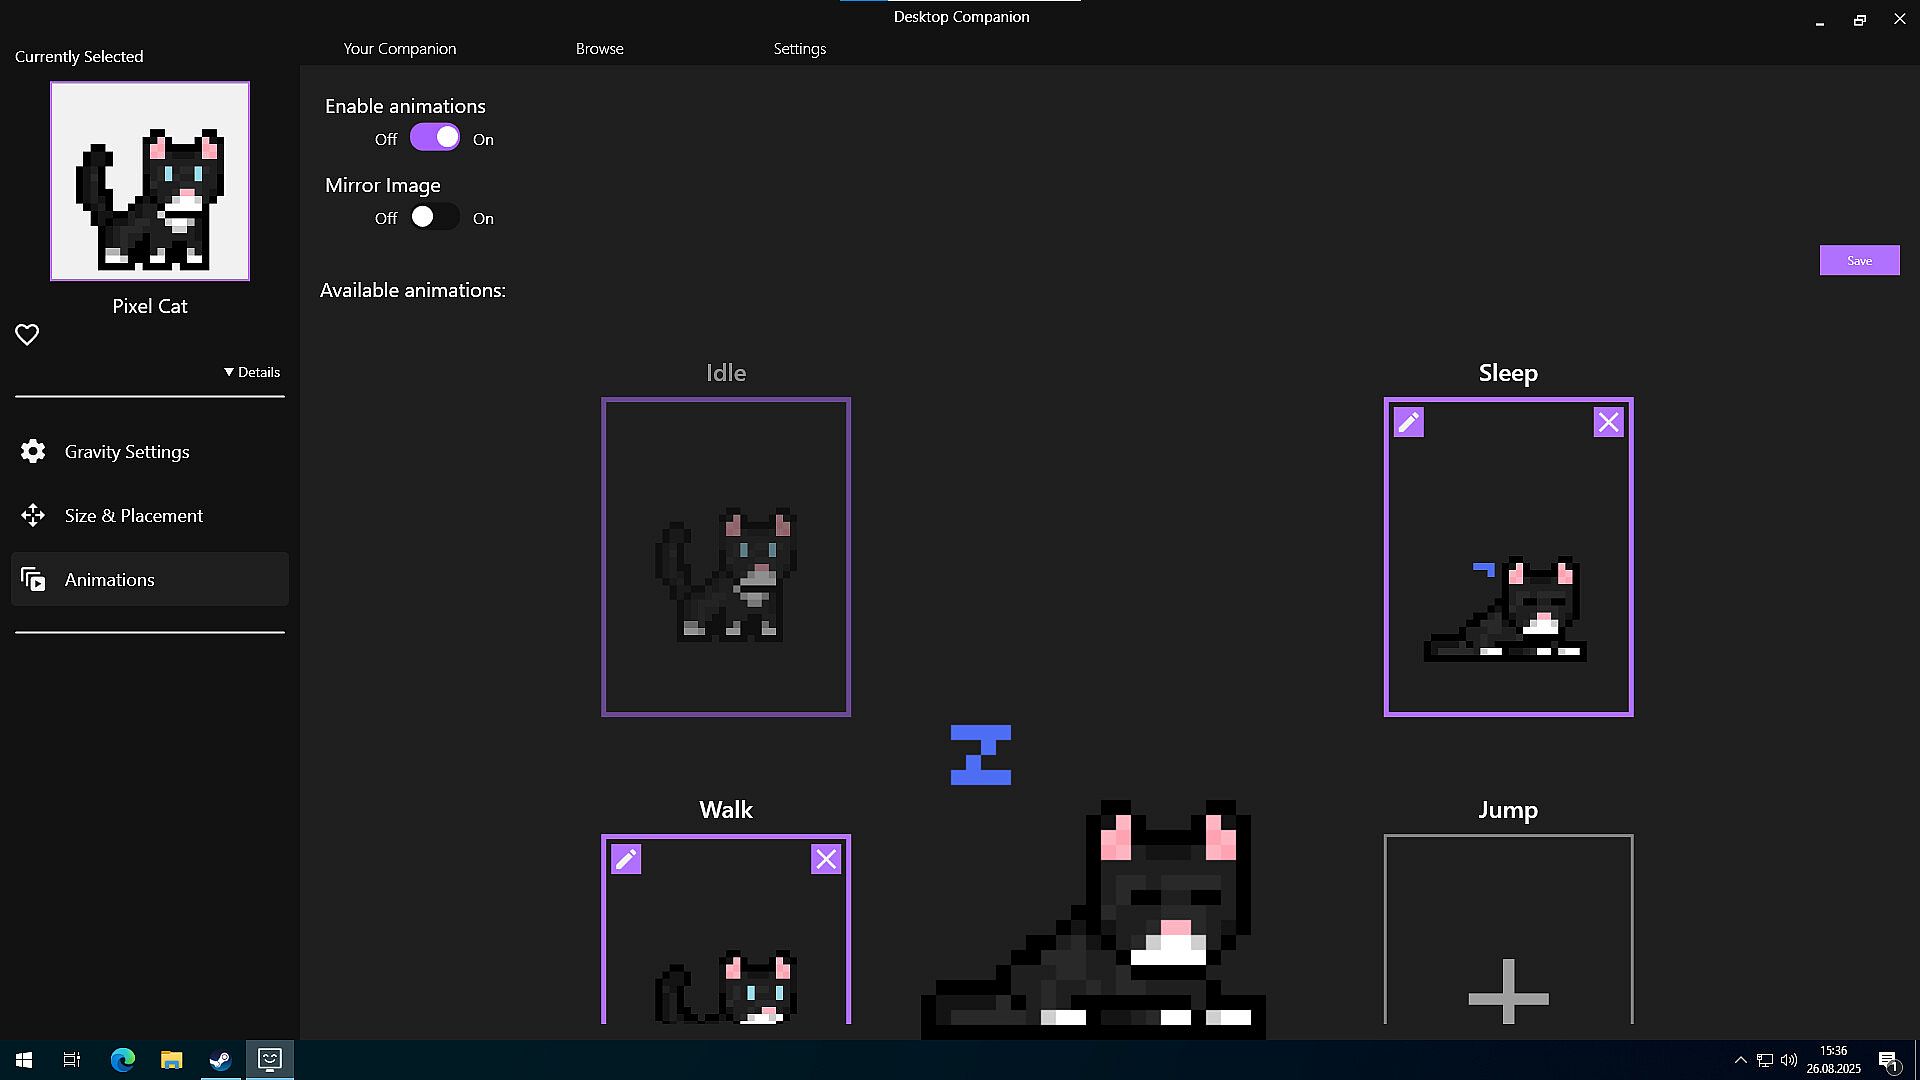Edit the Walk animation with pencil icon
The width and height of the screenshot is (1920, 1080).
click(626, 860)
